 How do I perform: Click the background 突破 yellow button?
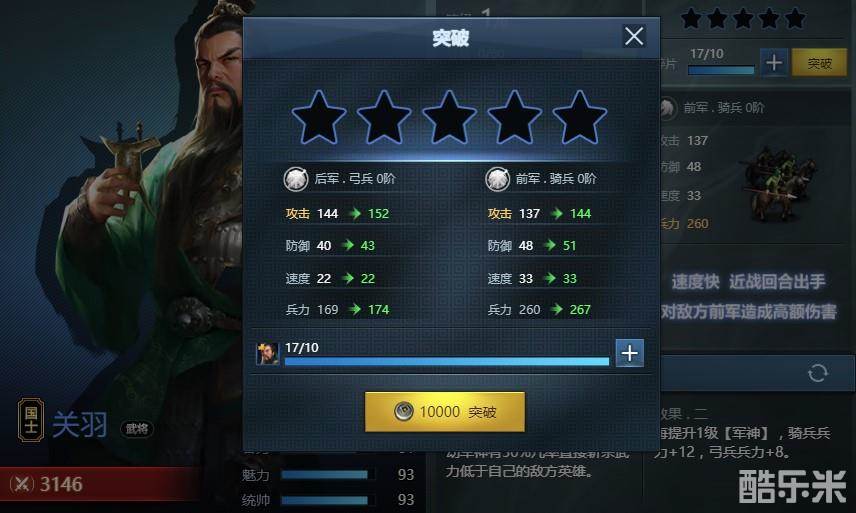click(x=819, y=63)
